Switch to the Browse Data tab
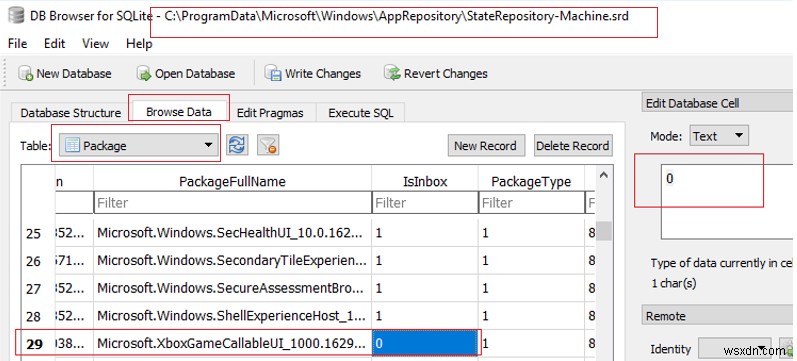The height and width of the screenshot is (361, 797). click(x=178, y=112)
